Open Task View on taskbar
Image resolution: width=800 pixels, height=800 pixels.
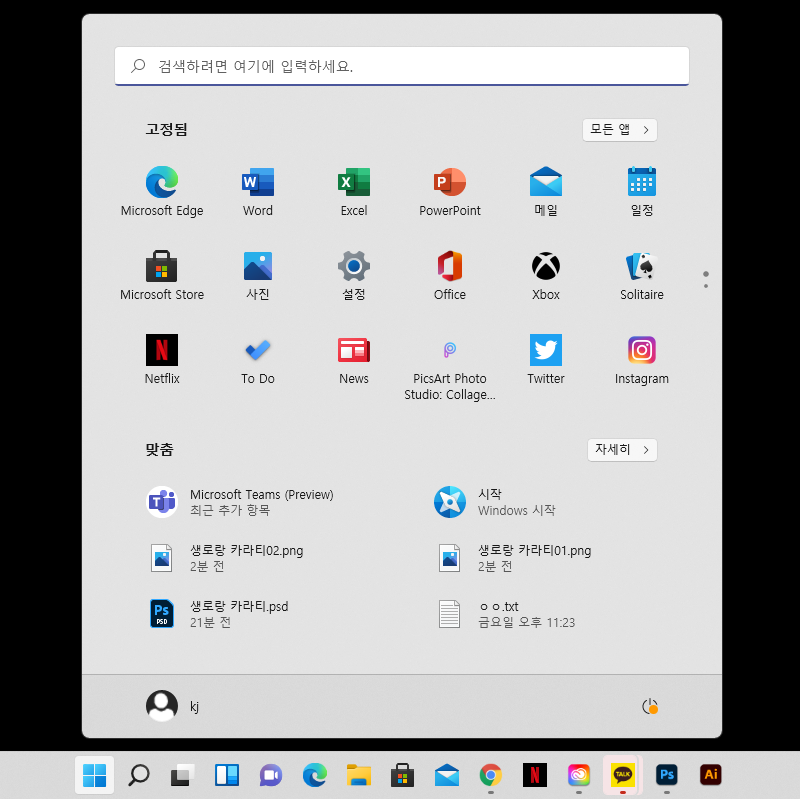[x=183, y=775]
